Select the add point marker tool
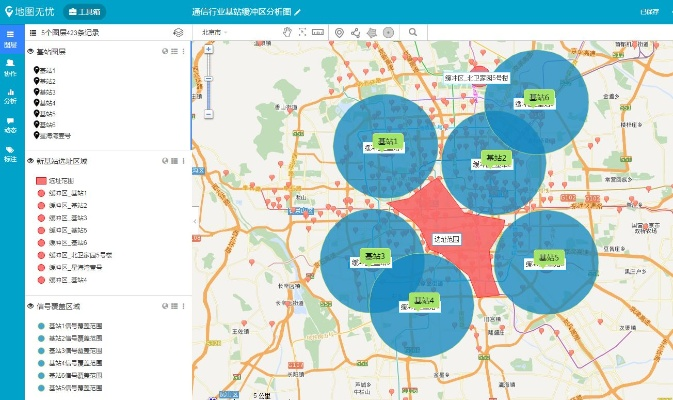 (339, 32)
